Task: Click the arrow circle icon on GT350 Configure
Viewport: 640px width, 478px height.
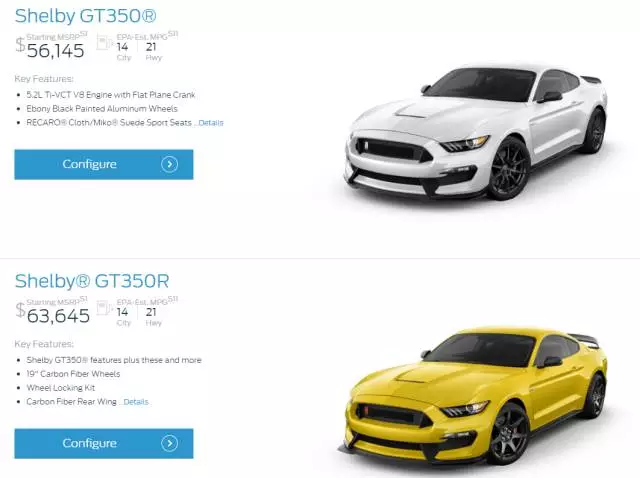Action: click(x=169, y=164)
